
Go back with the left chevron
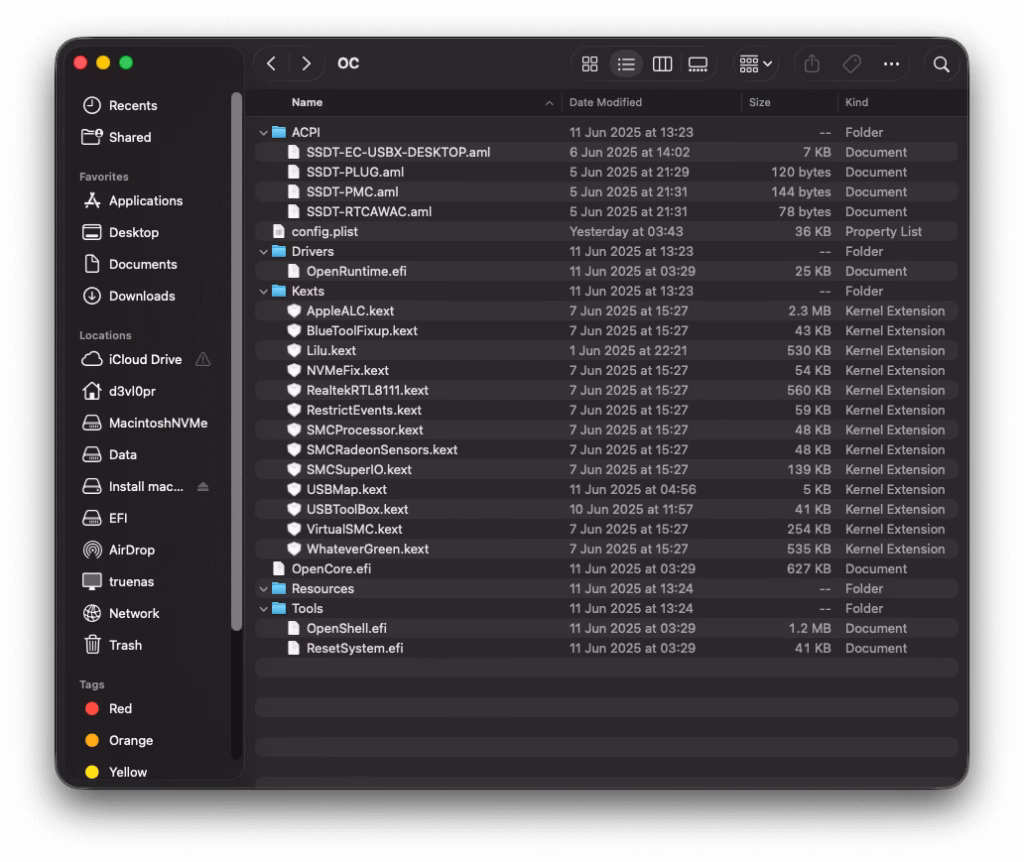271,63
